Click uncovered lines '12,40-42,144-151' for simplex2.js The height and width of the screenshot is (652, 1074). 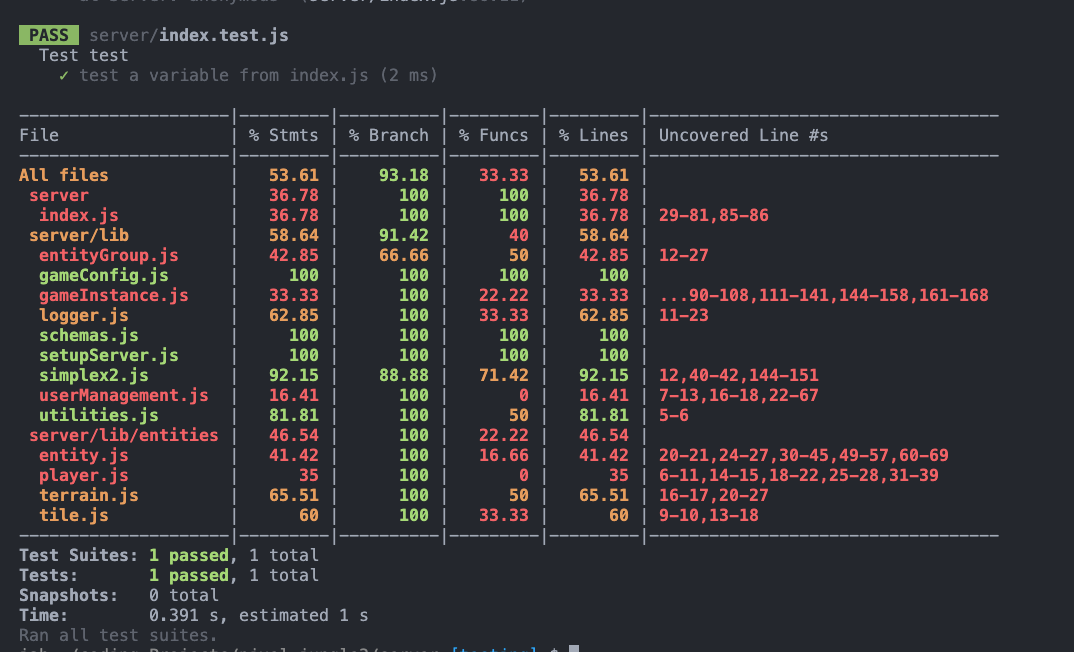[x=738, y=375]
